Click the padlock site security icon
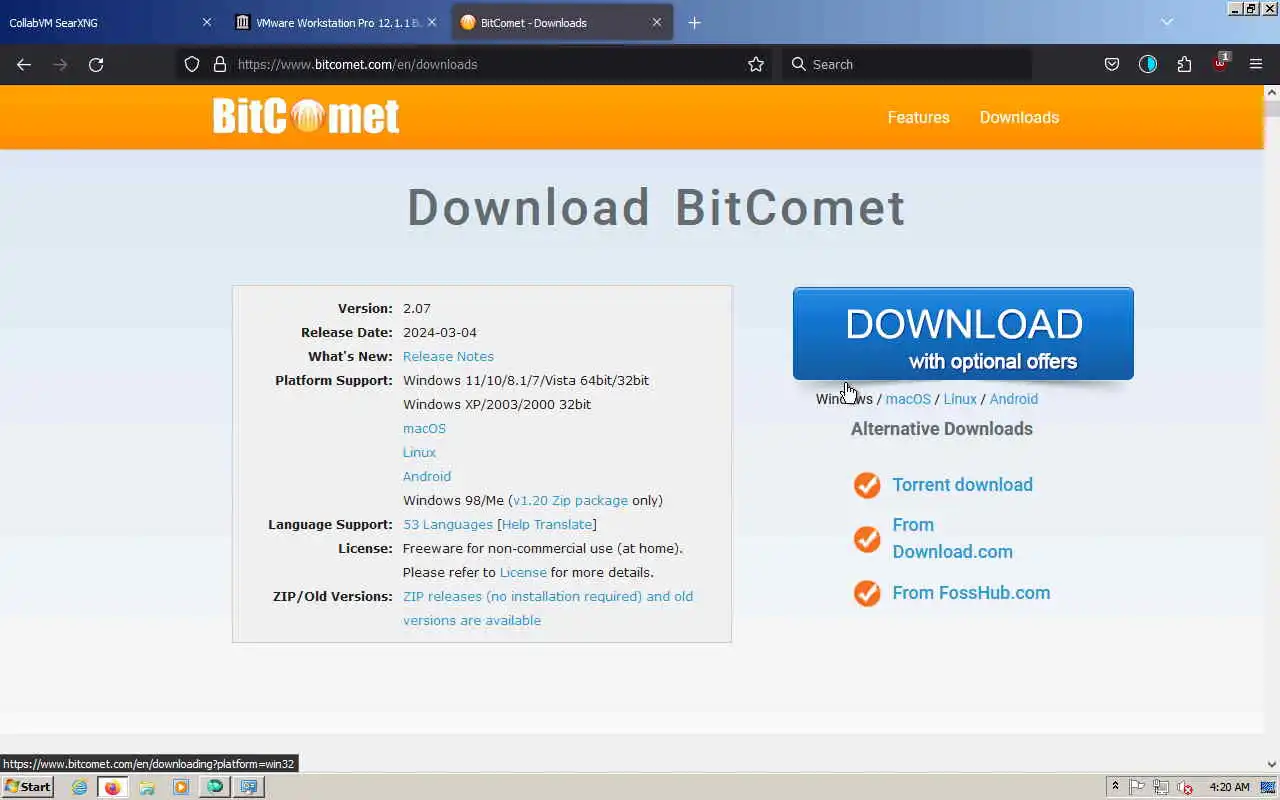 220,64
